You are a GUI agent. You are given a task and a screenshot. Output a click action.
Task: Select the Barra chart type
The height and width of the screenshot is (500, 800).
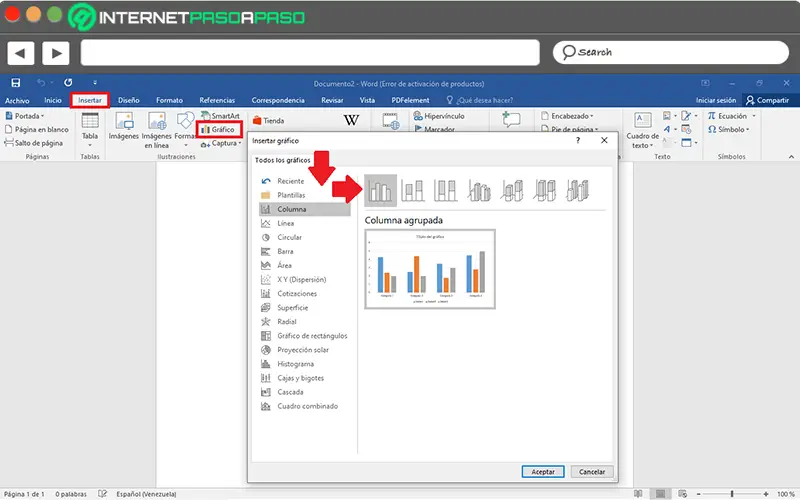[304, 252]
